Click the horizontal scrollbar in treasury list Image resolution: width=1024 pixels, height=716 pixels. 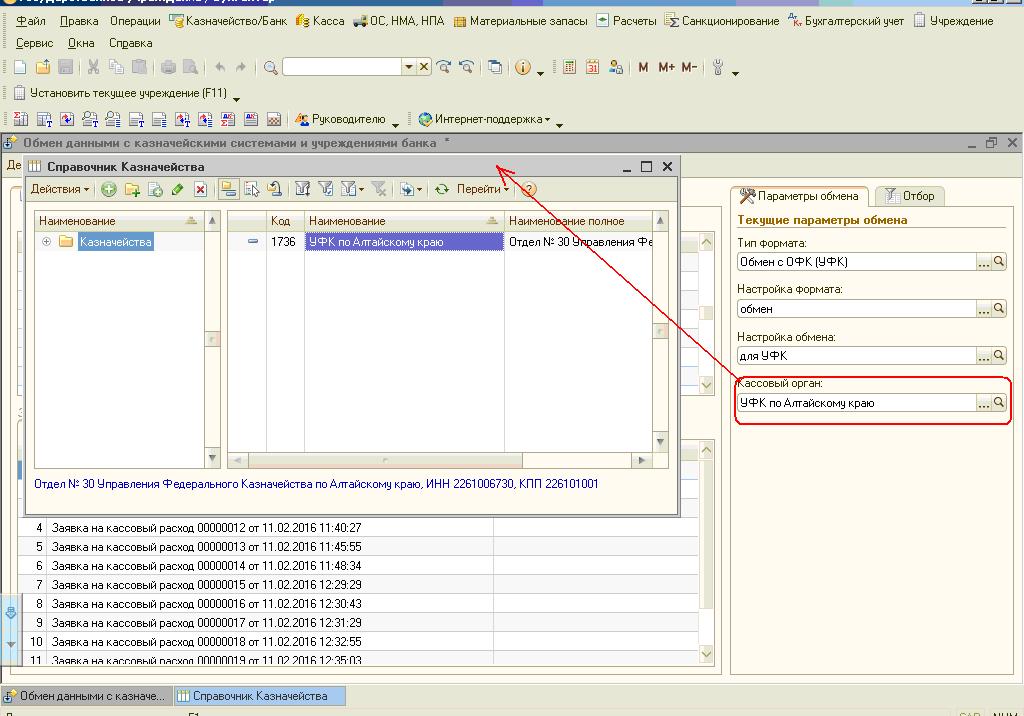385,461
